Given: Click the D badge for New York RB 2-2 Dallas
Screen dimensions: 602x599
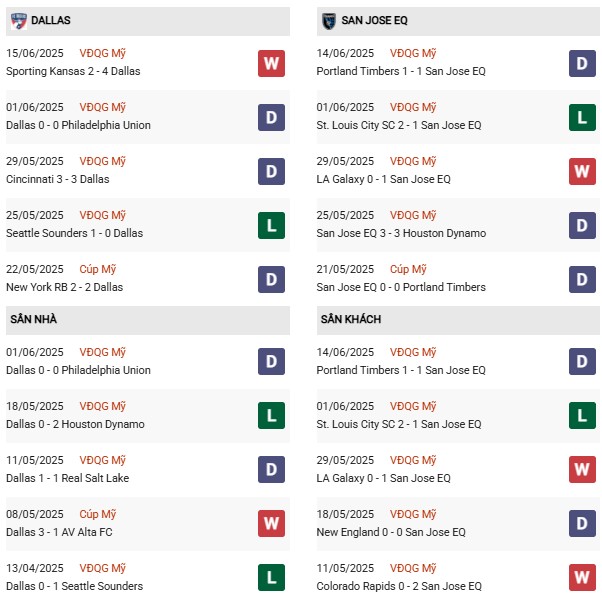Looking at the screenshot, I should (271, 280).
